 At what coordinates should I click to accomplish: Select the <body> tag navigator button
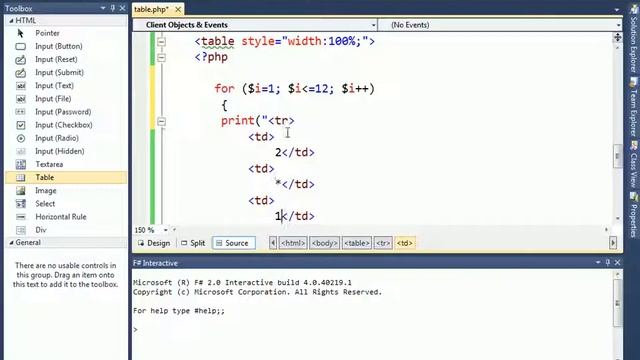(324, 243)
